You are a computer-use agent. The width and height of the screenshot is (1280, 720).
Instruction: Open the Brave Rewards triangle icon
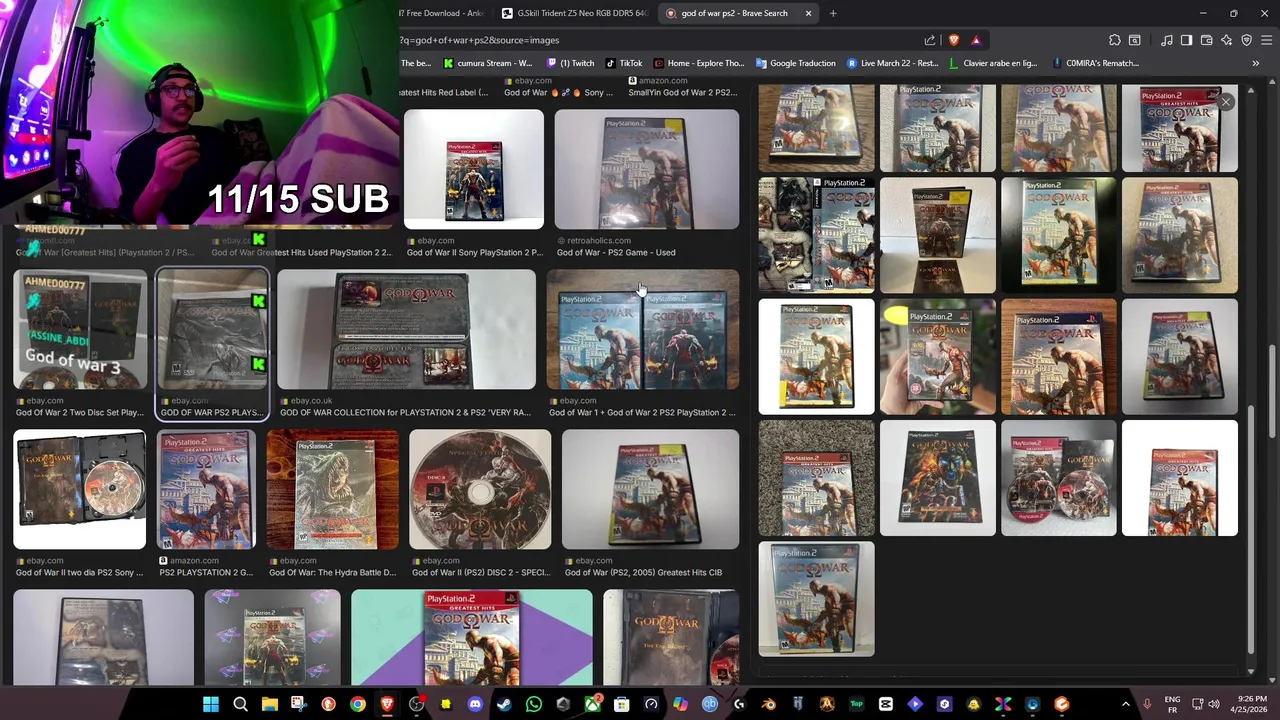coord(976,40)
